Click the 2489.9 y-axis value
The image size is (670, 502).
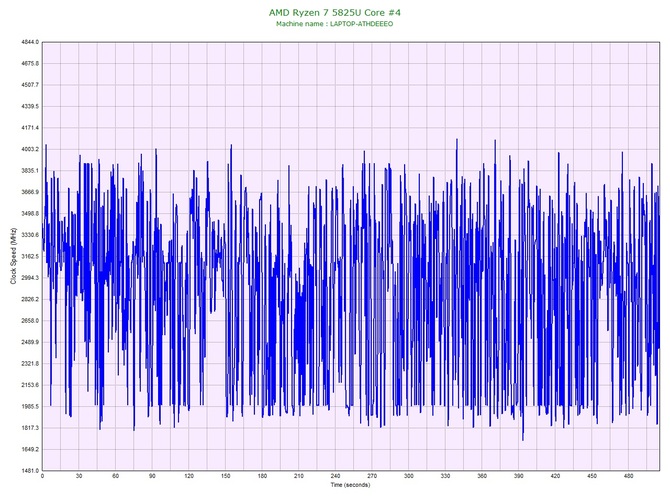pos(30,342)
